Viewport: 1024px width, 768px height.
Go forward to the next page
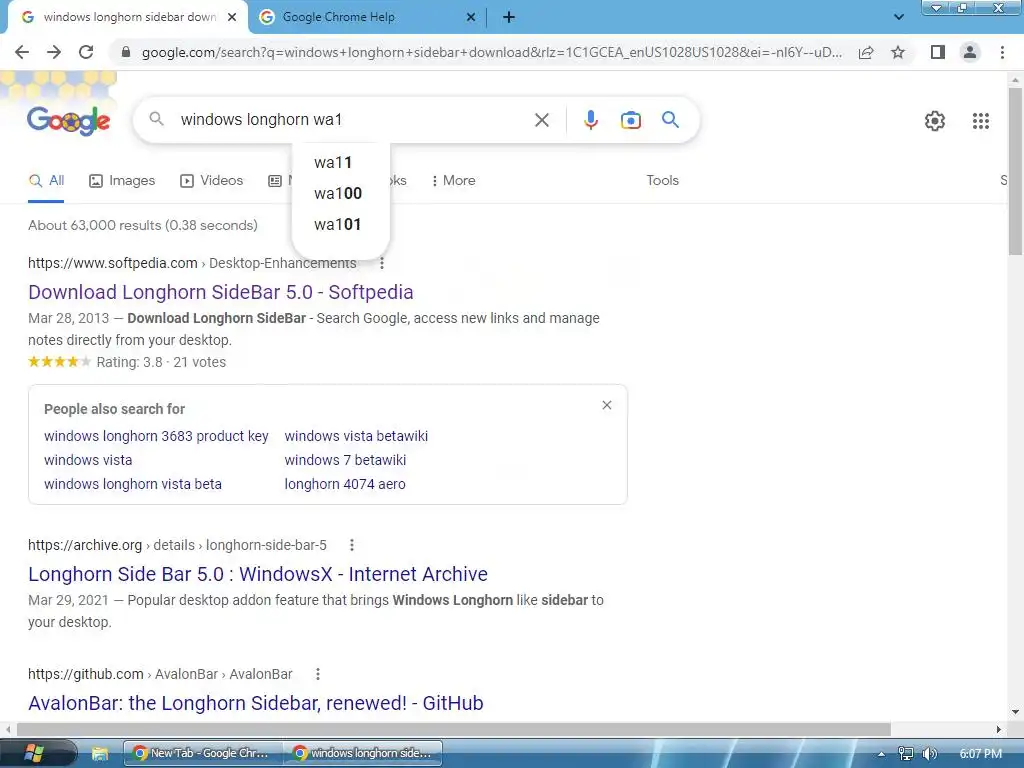[x=54, y=52]
